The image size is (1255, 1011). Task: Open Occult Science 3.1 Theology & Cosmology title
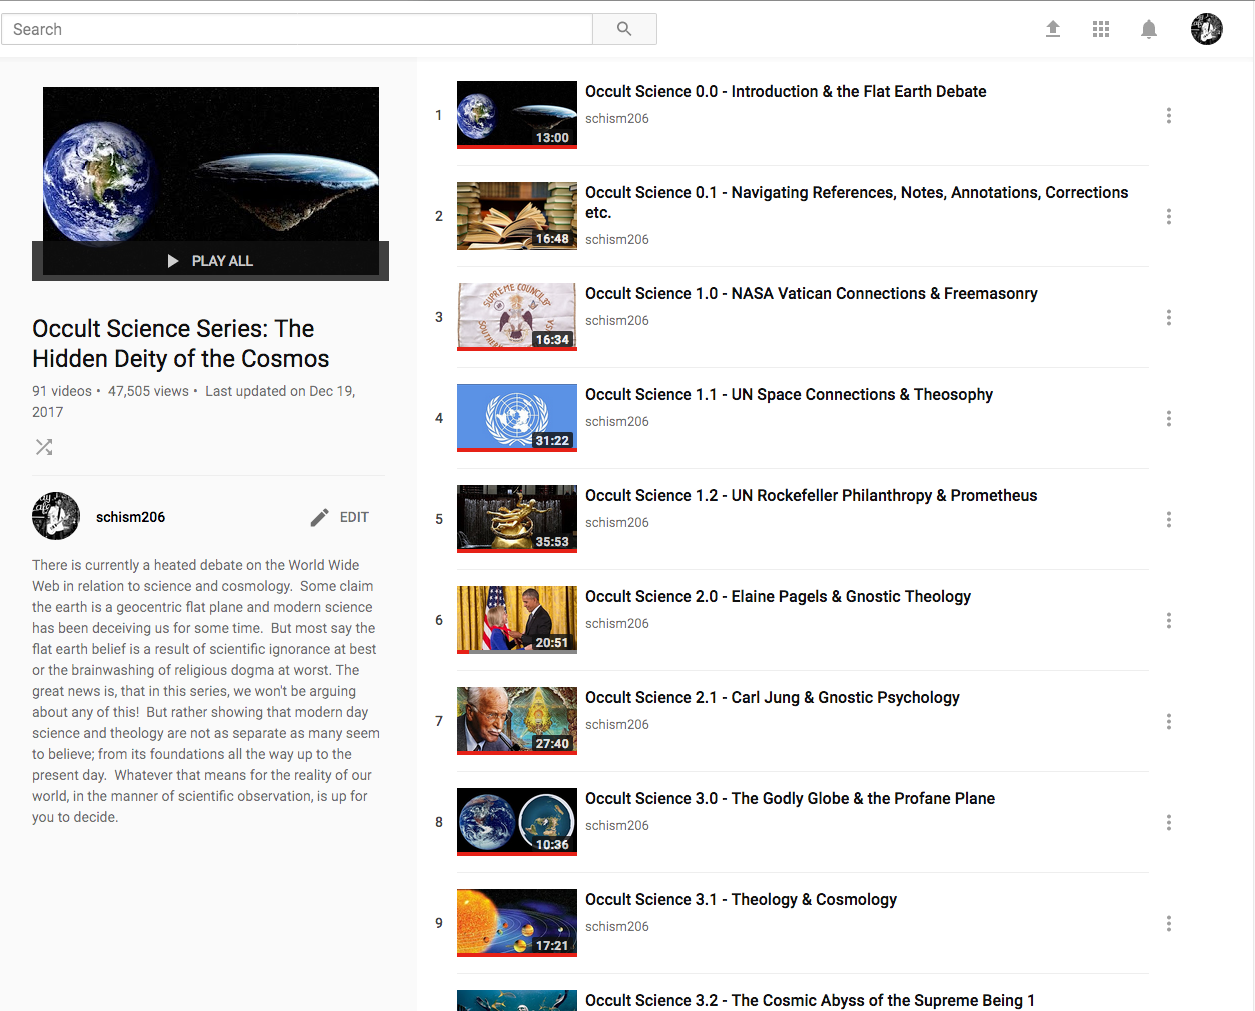click(741, 900)
